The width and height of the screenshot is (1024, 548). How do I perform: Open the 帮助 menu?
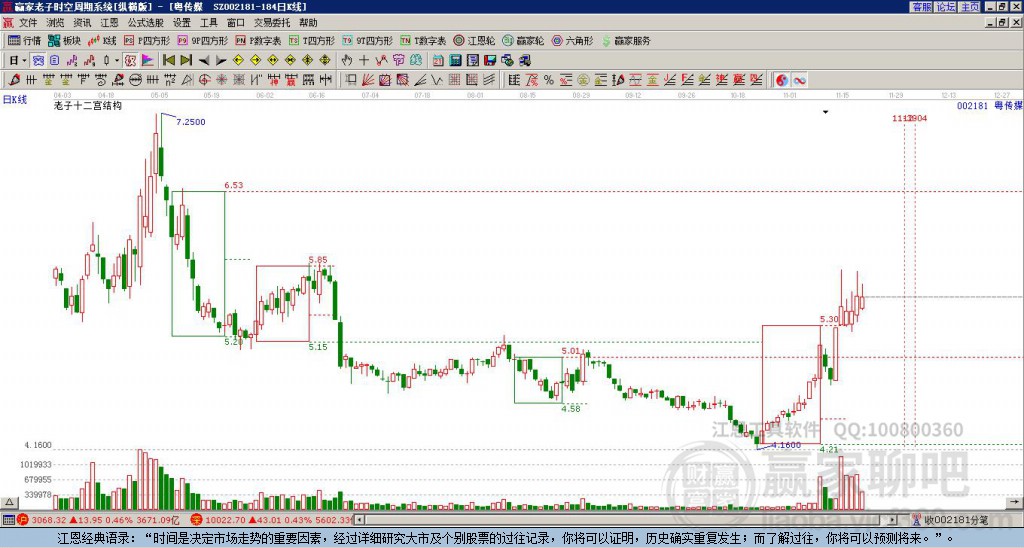tap(308, 23)
